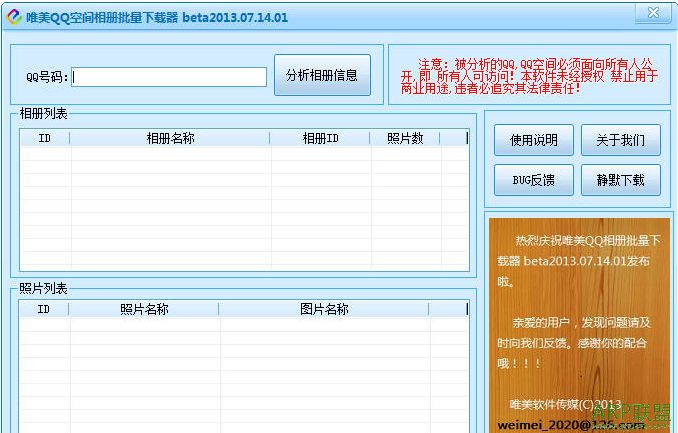678x433 pixels.
Task: Click the 唯美软件传媒(C)2013 copyright text
Action: coord(565,404)
